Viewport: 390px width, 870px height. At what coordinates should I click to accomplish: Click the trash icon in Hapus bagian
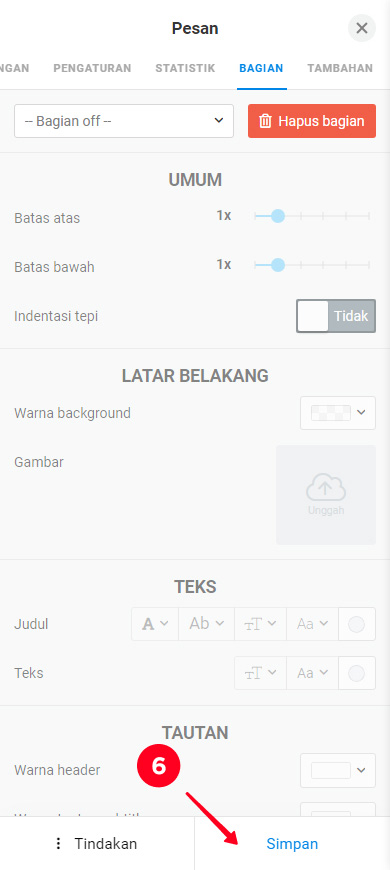click(x=266, y=121)
